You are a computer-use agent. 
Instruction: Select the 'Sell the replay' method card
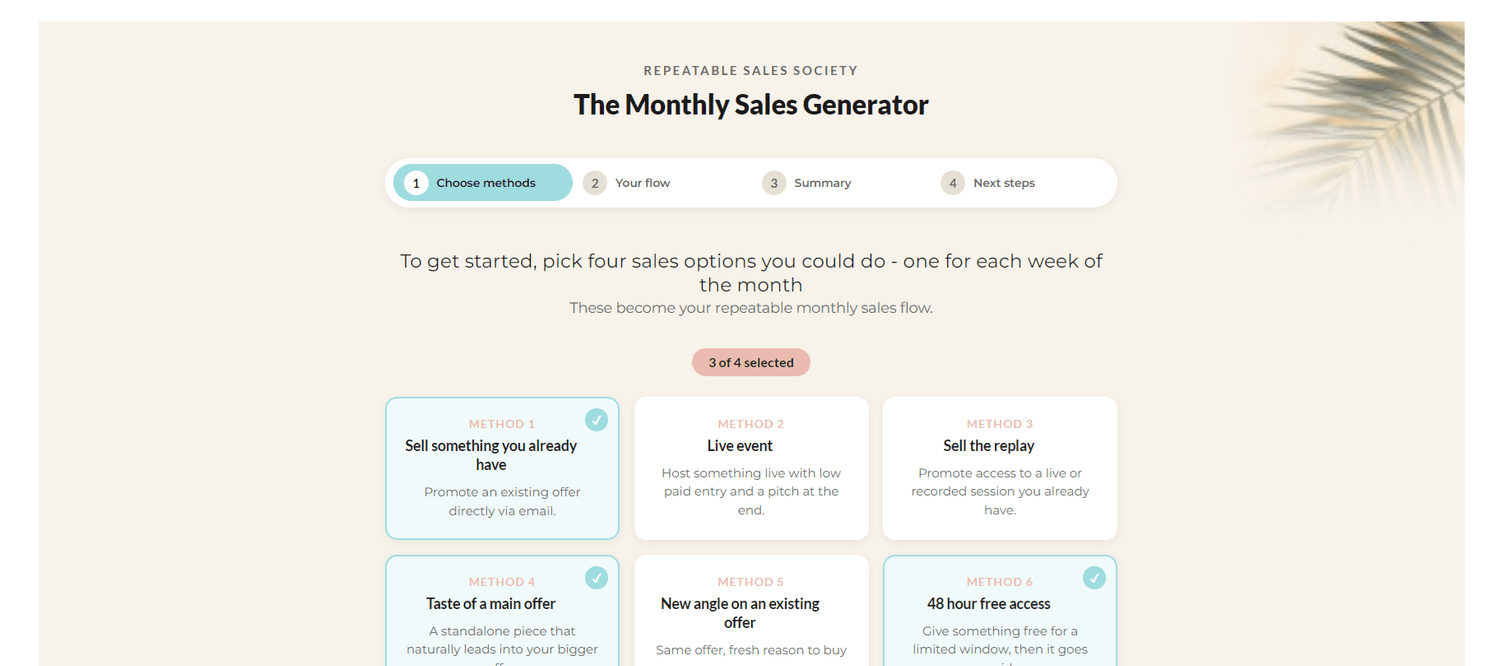point(1000,468)
